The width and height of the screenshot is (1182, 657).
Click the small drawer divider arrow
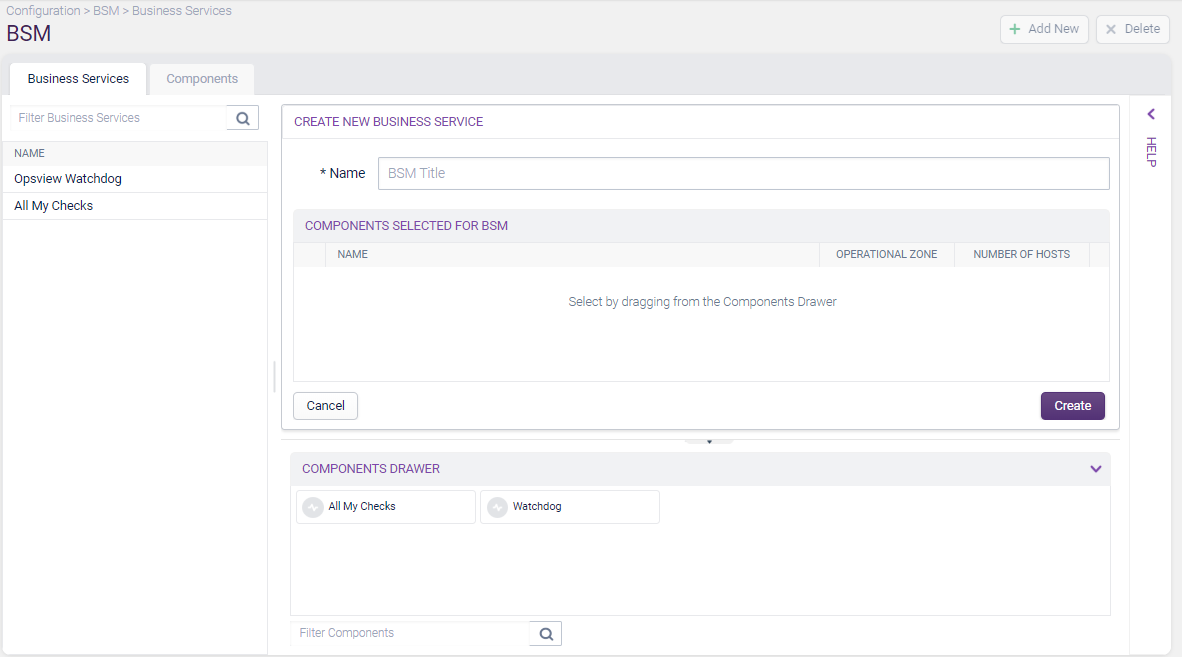(709, 442)
